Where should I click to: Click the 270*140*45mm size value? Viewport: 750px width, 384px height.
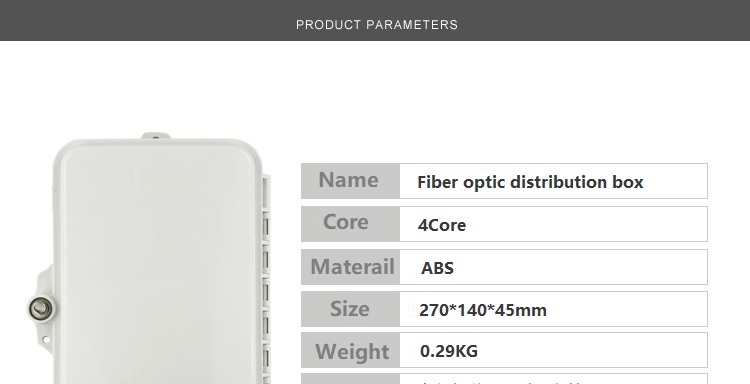tap(483, 310)
